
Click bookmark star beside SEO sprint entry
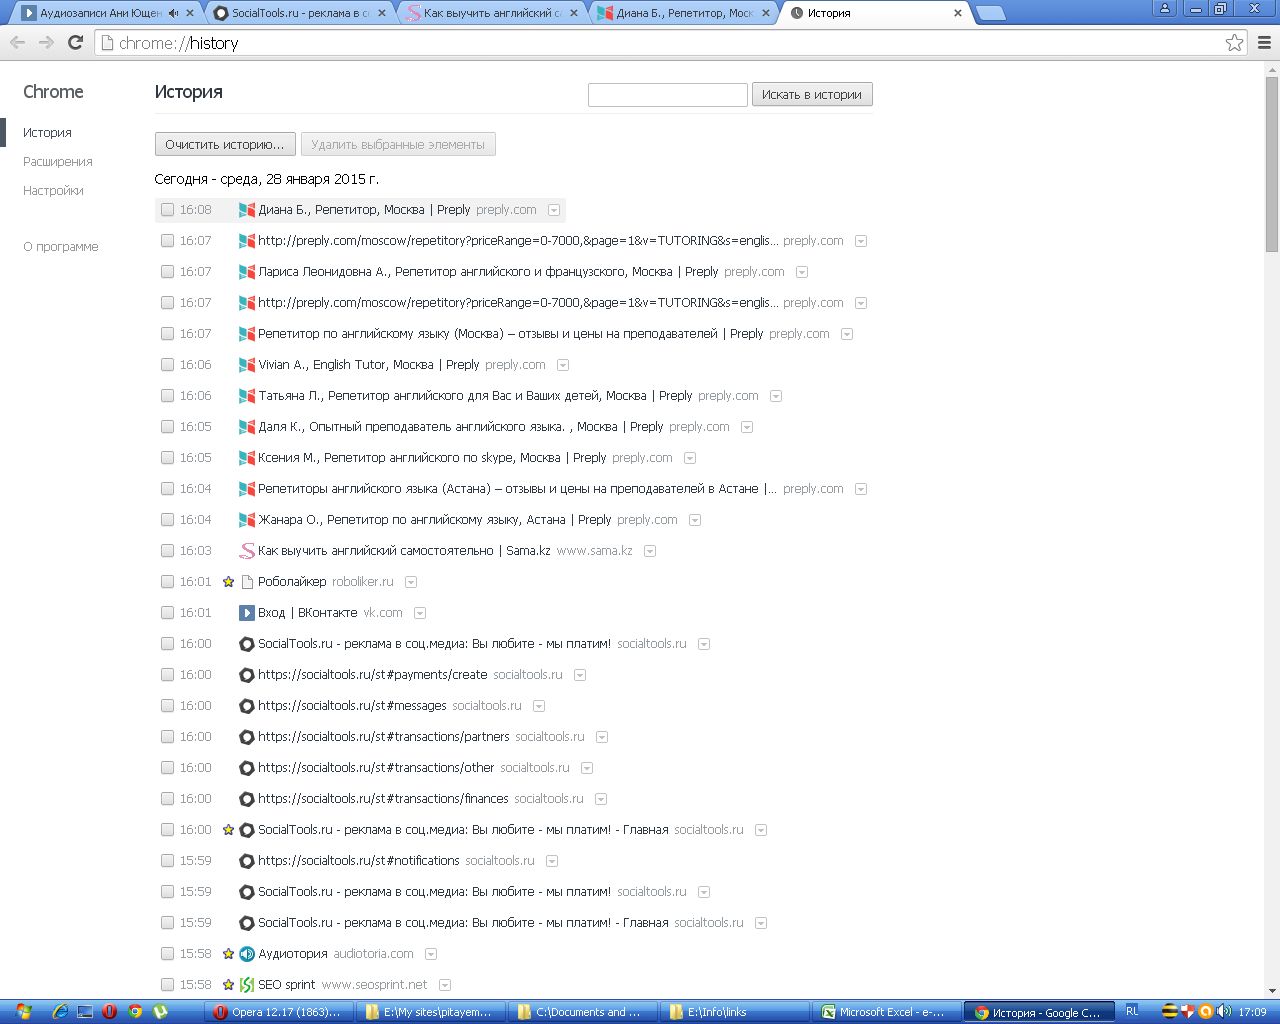pos(228,985)
